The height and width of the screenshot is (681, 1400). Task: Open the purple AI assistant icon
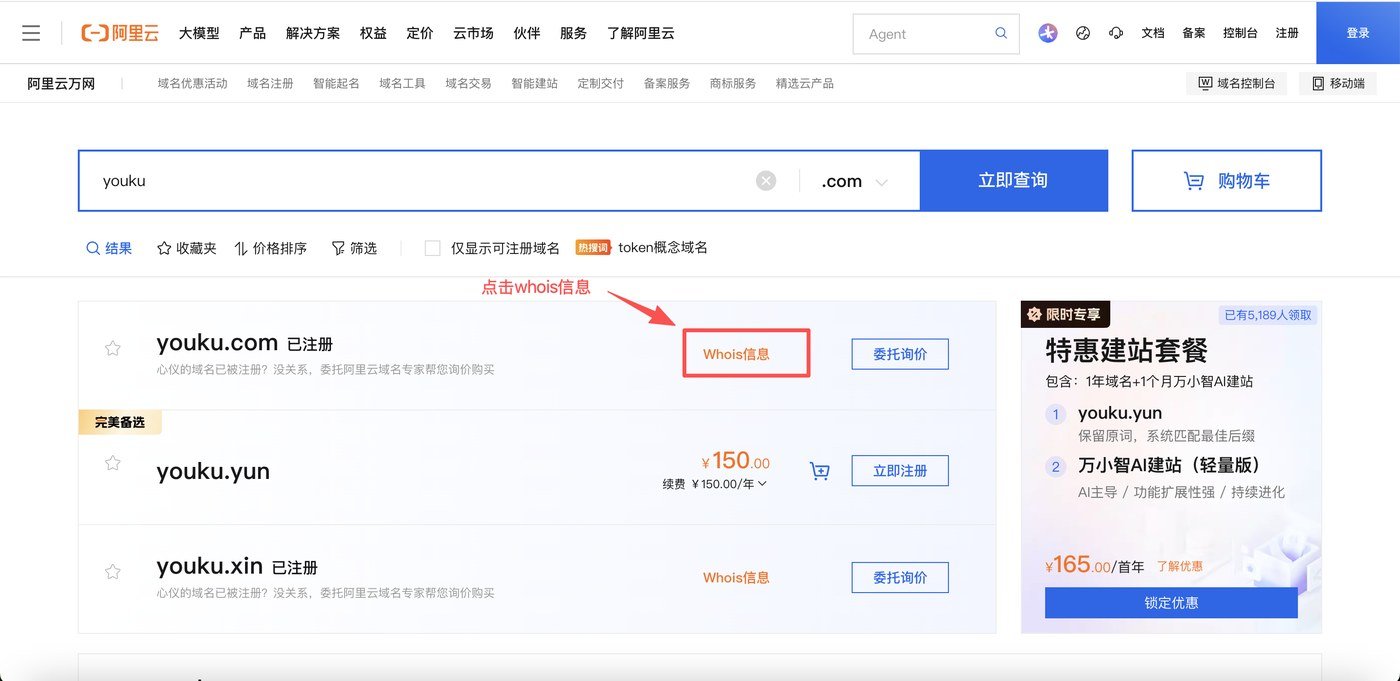pos(1048,33)
